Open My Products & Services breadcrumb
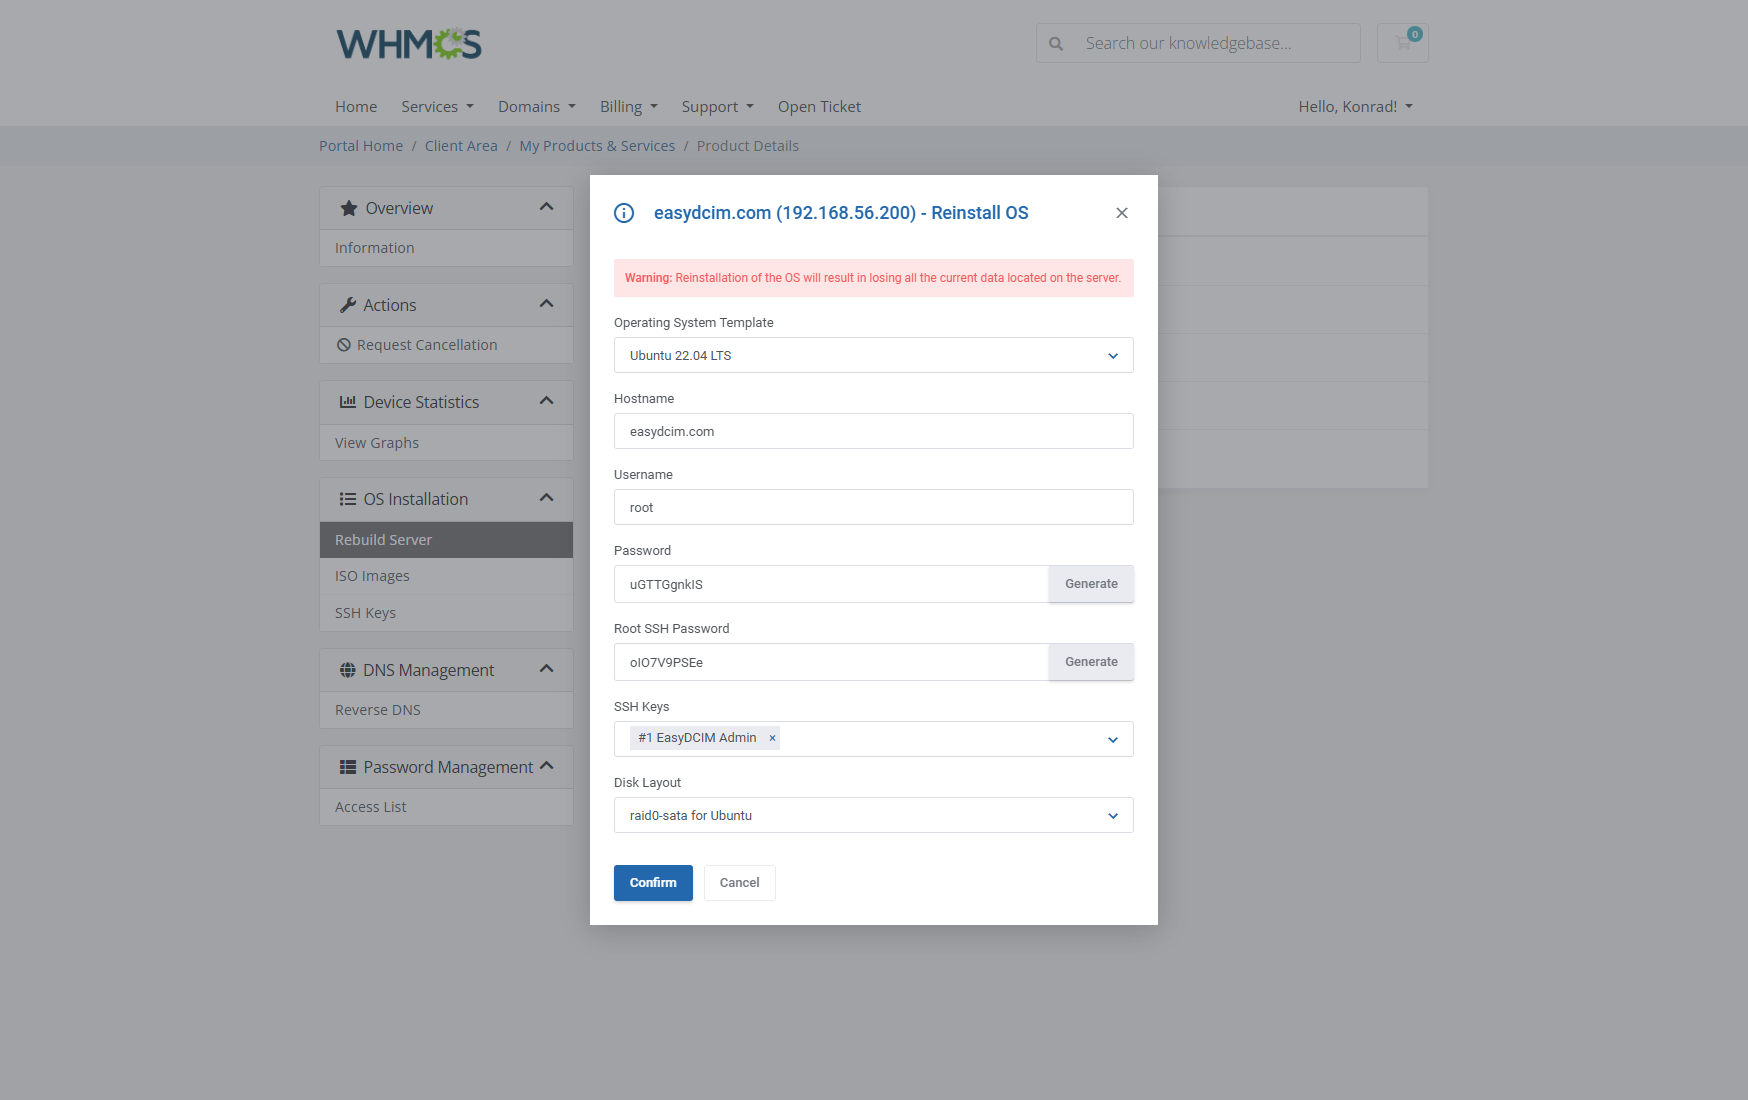The width and height of the screenshot is (1748, 1100). pyautogui.click(x=597, y=146)
